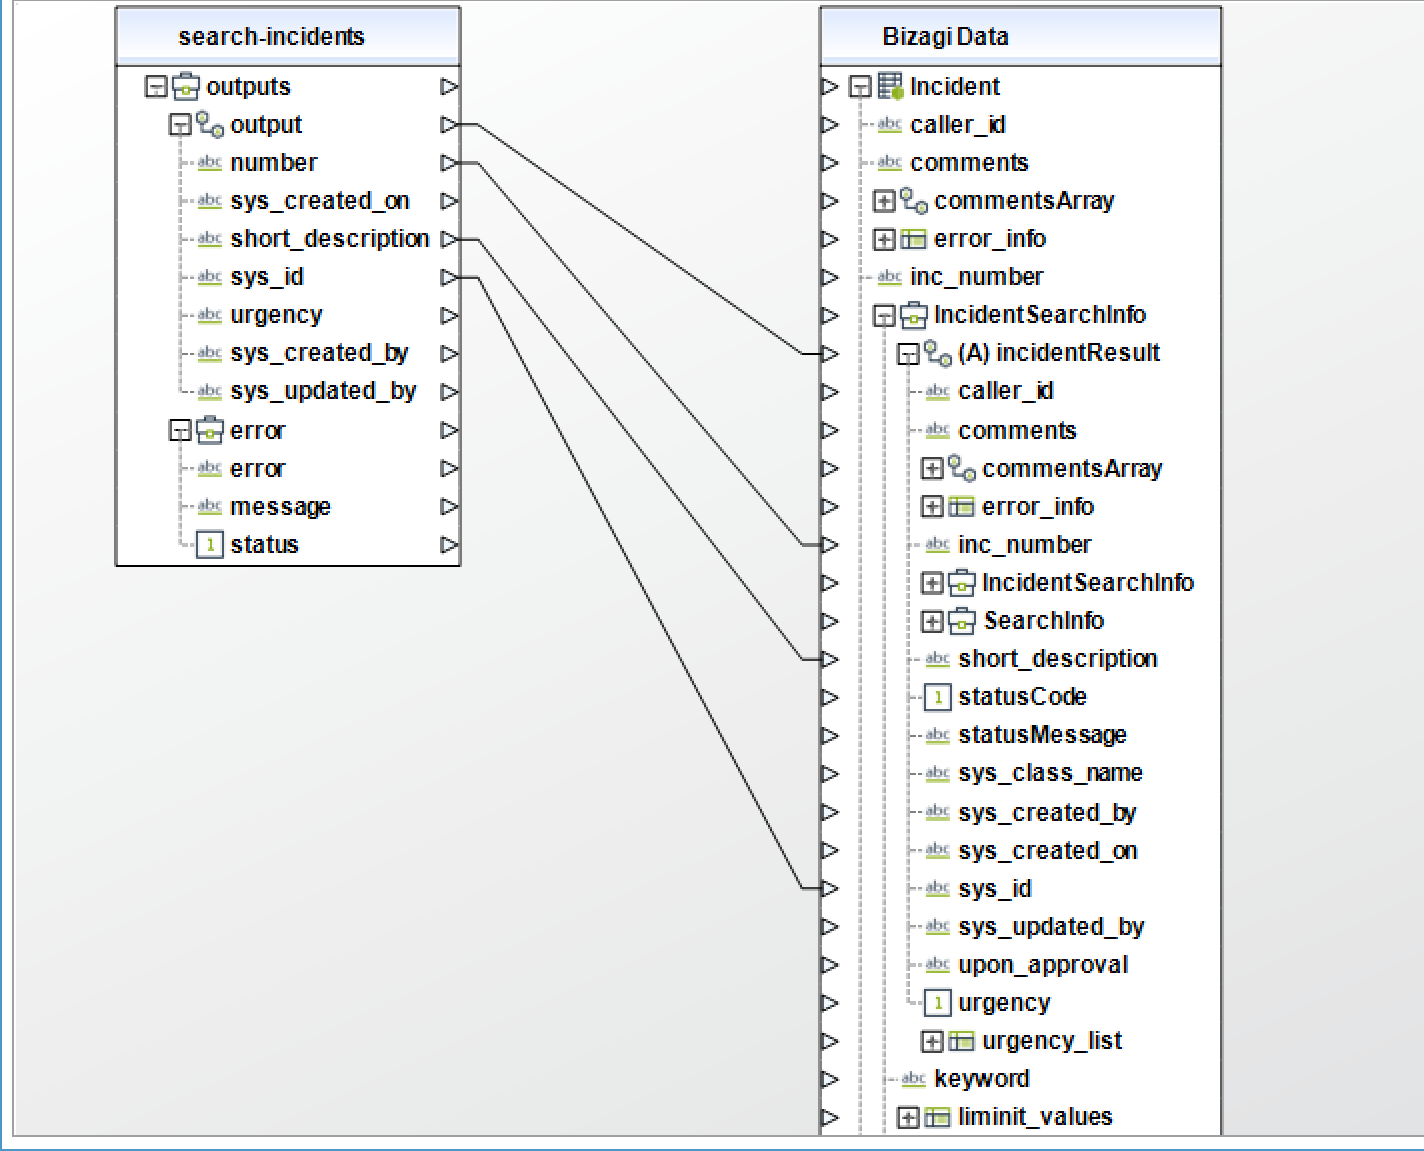
Task: Collapse the output node in search-incidents
Action: pos(180,125)
